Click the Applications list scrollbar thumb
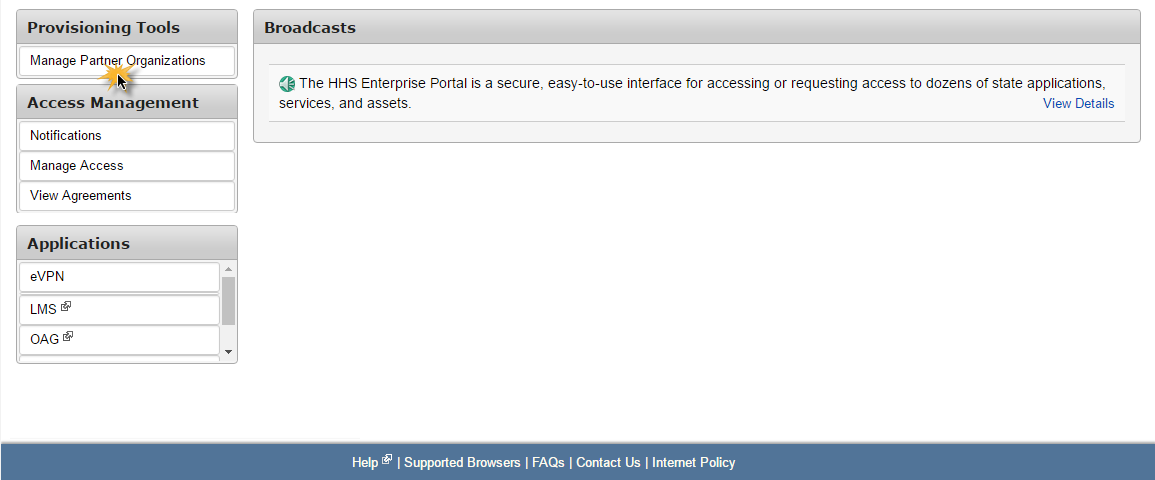This screenshot has height=480, width=1155. tap(228, 300)
